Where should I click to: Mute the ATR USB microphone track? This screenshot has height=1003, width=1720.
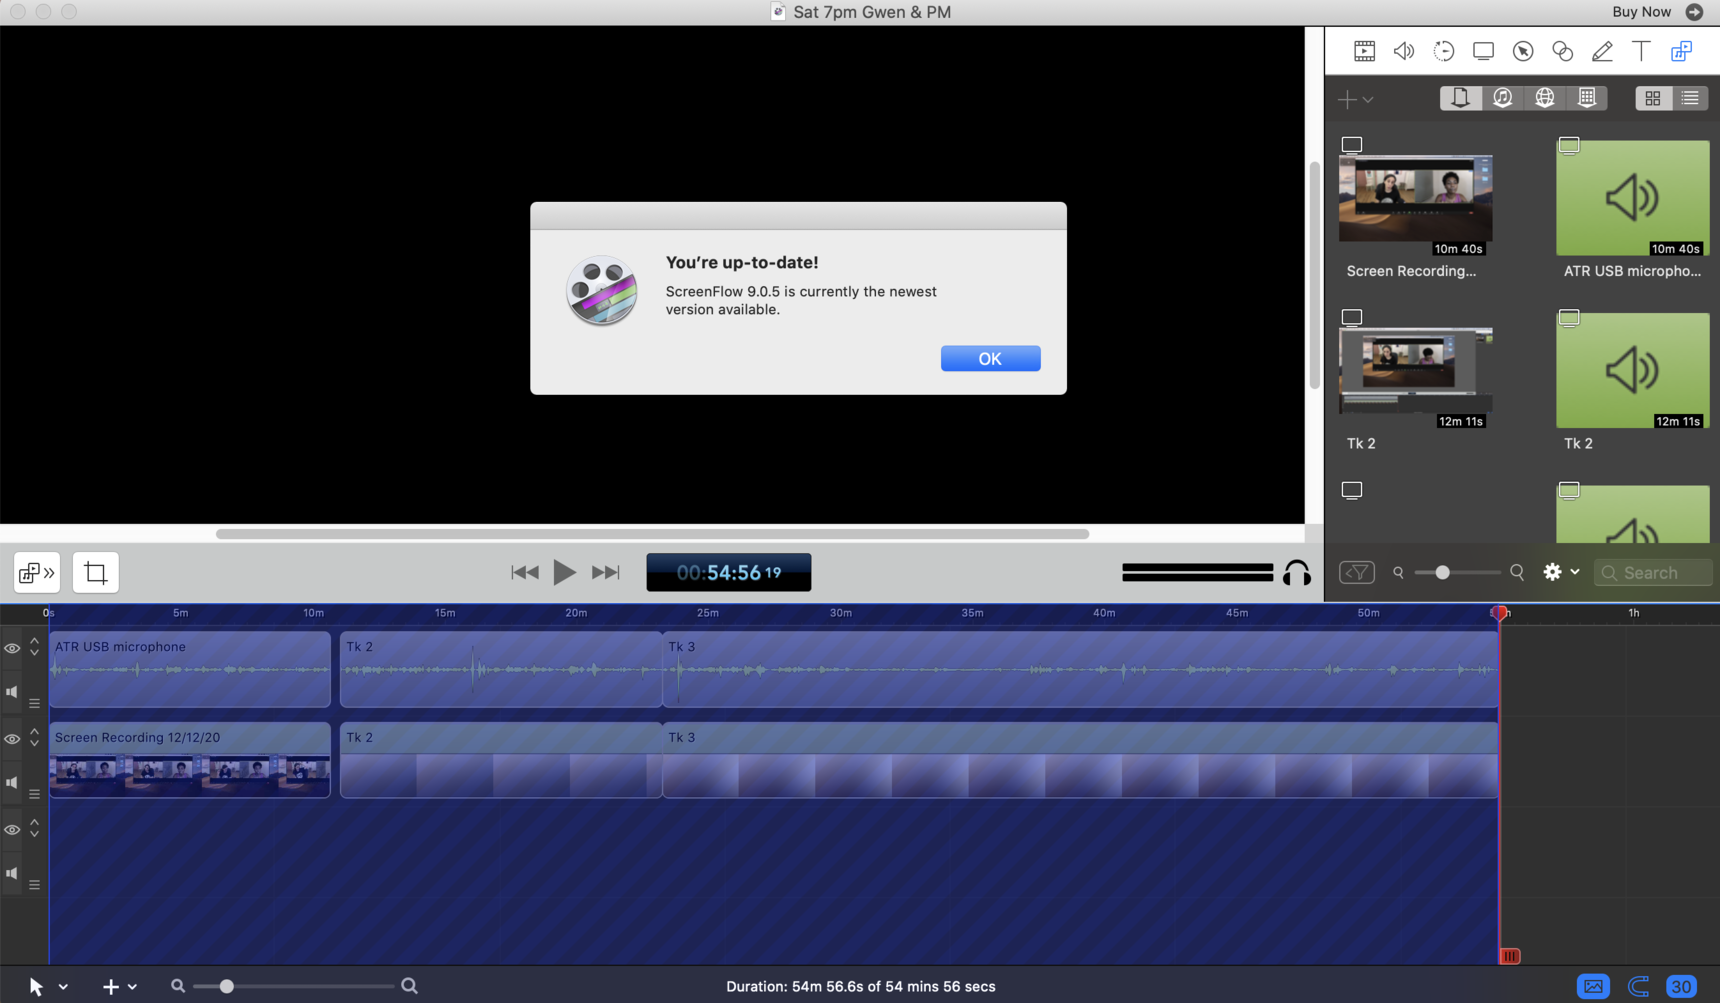coord(12,692)
